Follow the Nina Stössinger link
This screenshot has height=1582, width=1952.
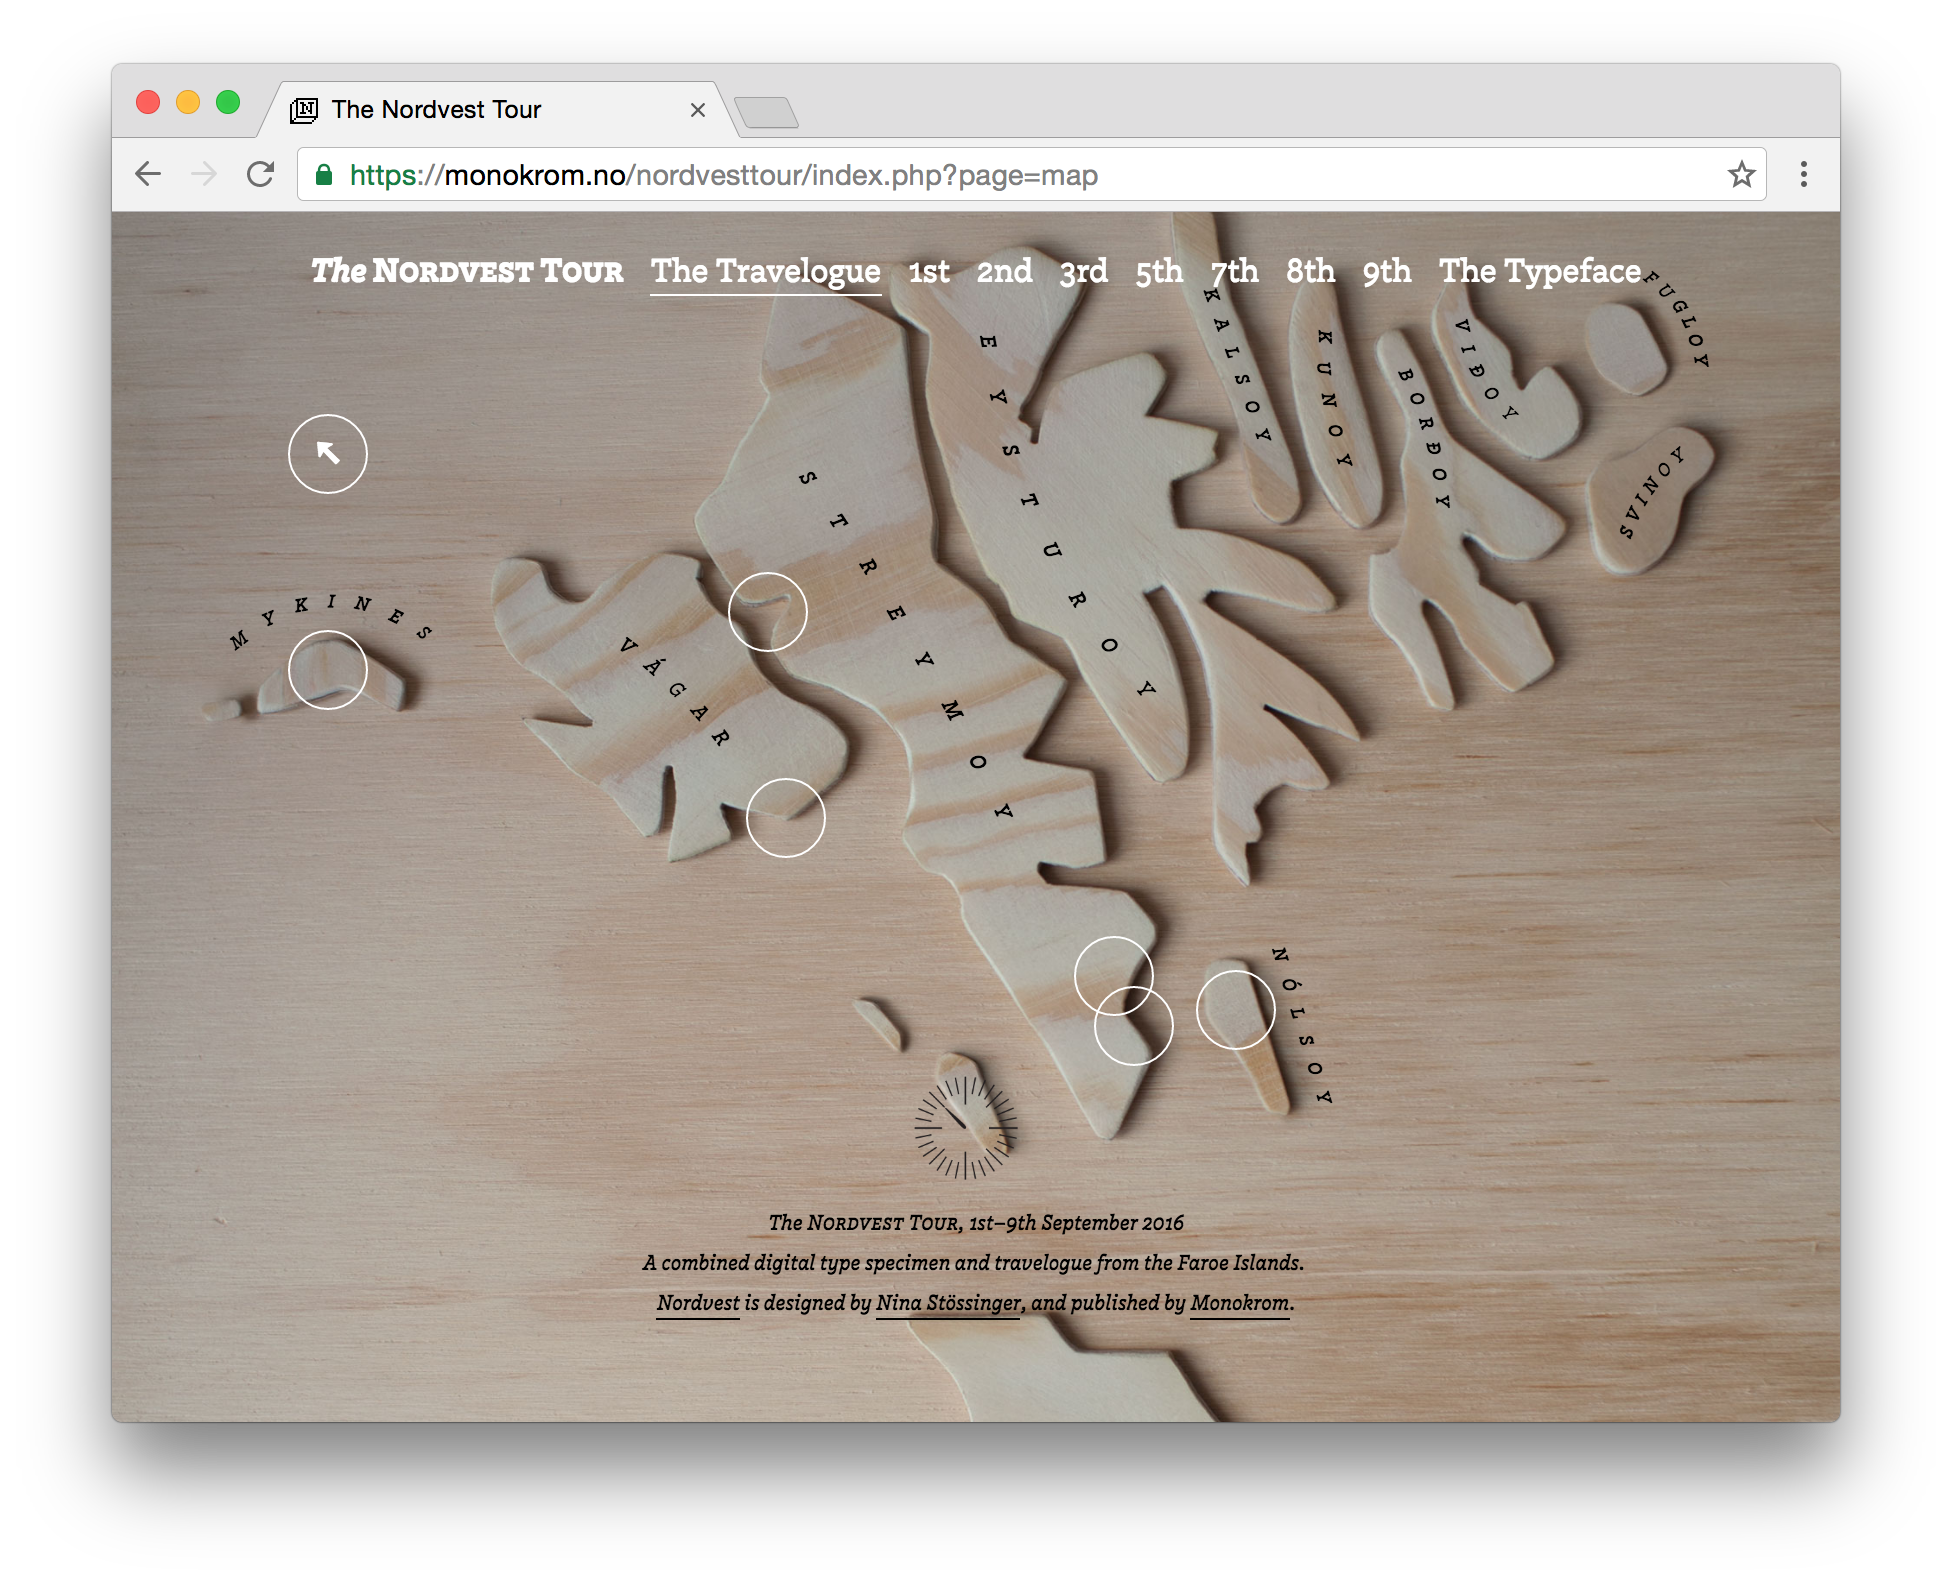point(948,1303)
